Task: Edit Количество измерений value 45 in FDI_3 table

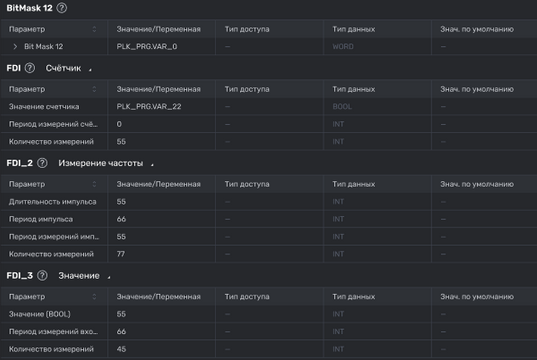Action: pyautogui.click(x=162, y=349)
